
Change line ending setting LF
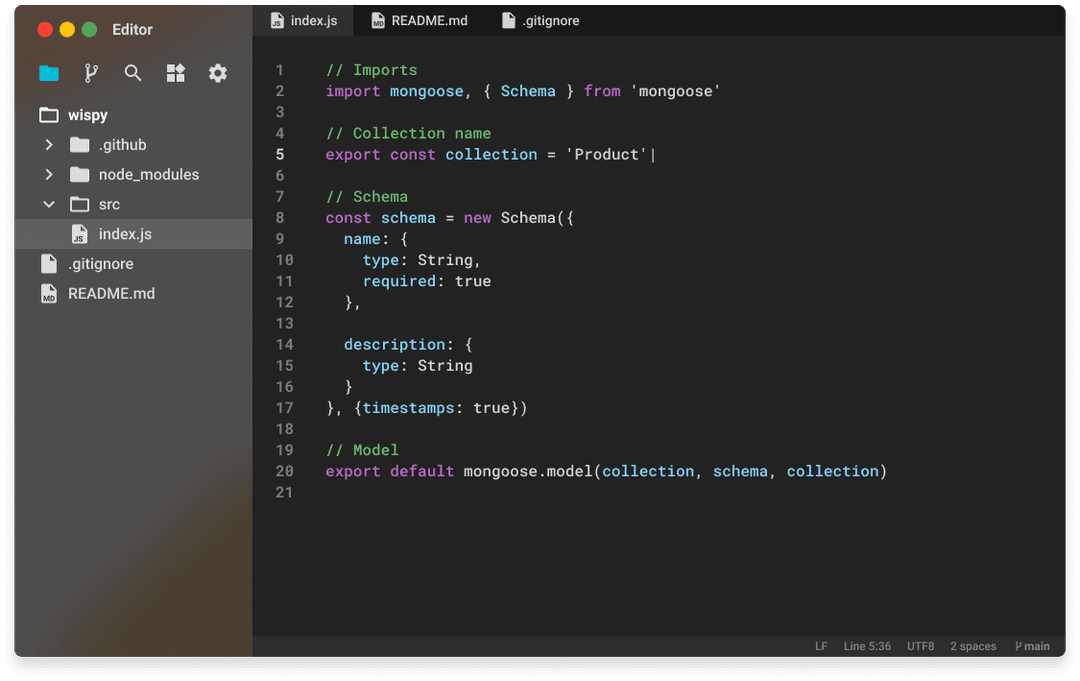(x=820, y=646)
